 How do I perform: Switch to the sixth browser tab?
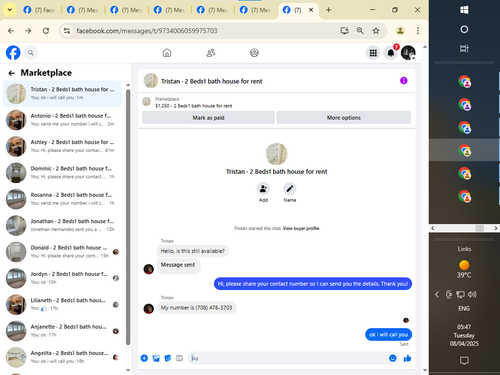(x=256, y=10)
